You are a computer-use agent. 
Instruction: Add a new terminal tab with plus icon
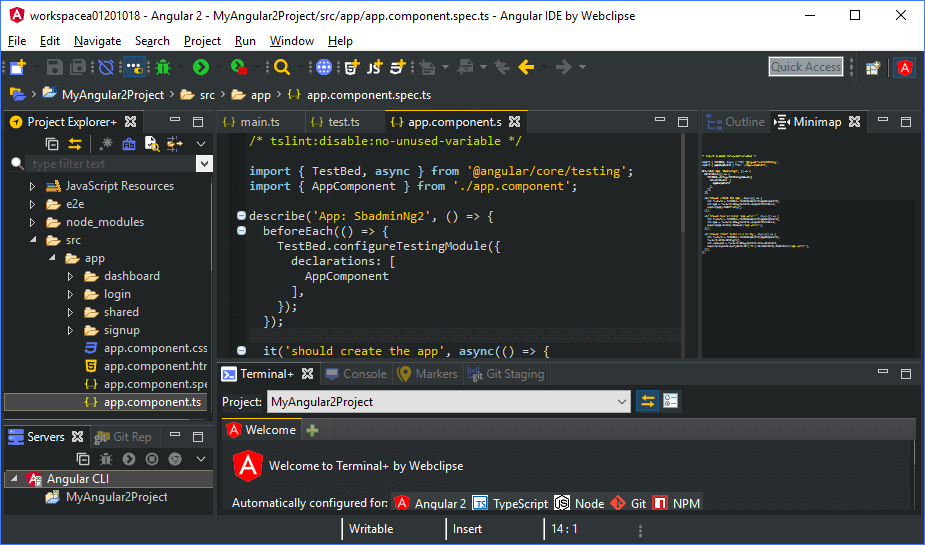[x=313, y=430]
